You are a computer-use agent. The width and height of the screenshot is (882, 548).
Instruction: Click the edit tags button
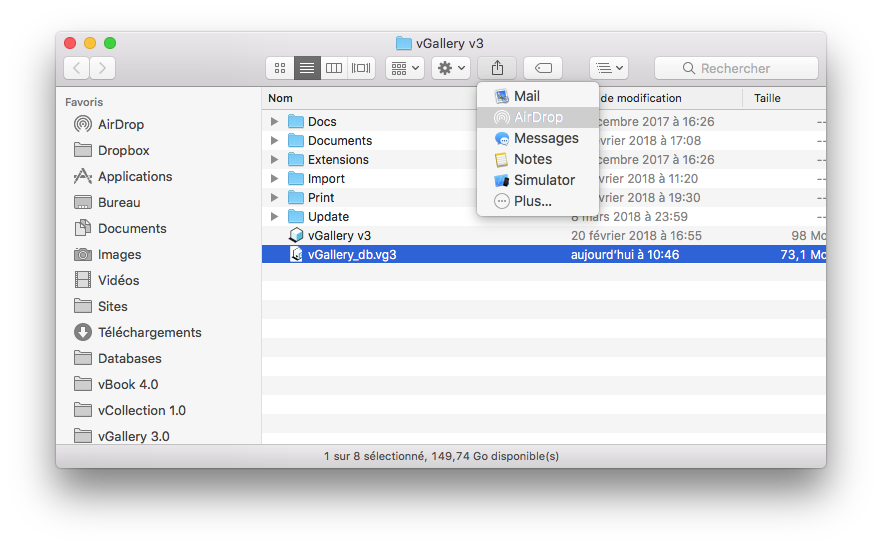click(543, 68)
